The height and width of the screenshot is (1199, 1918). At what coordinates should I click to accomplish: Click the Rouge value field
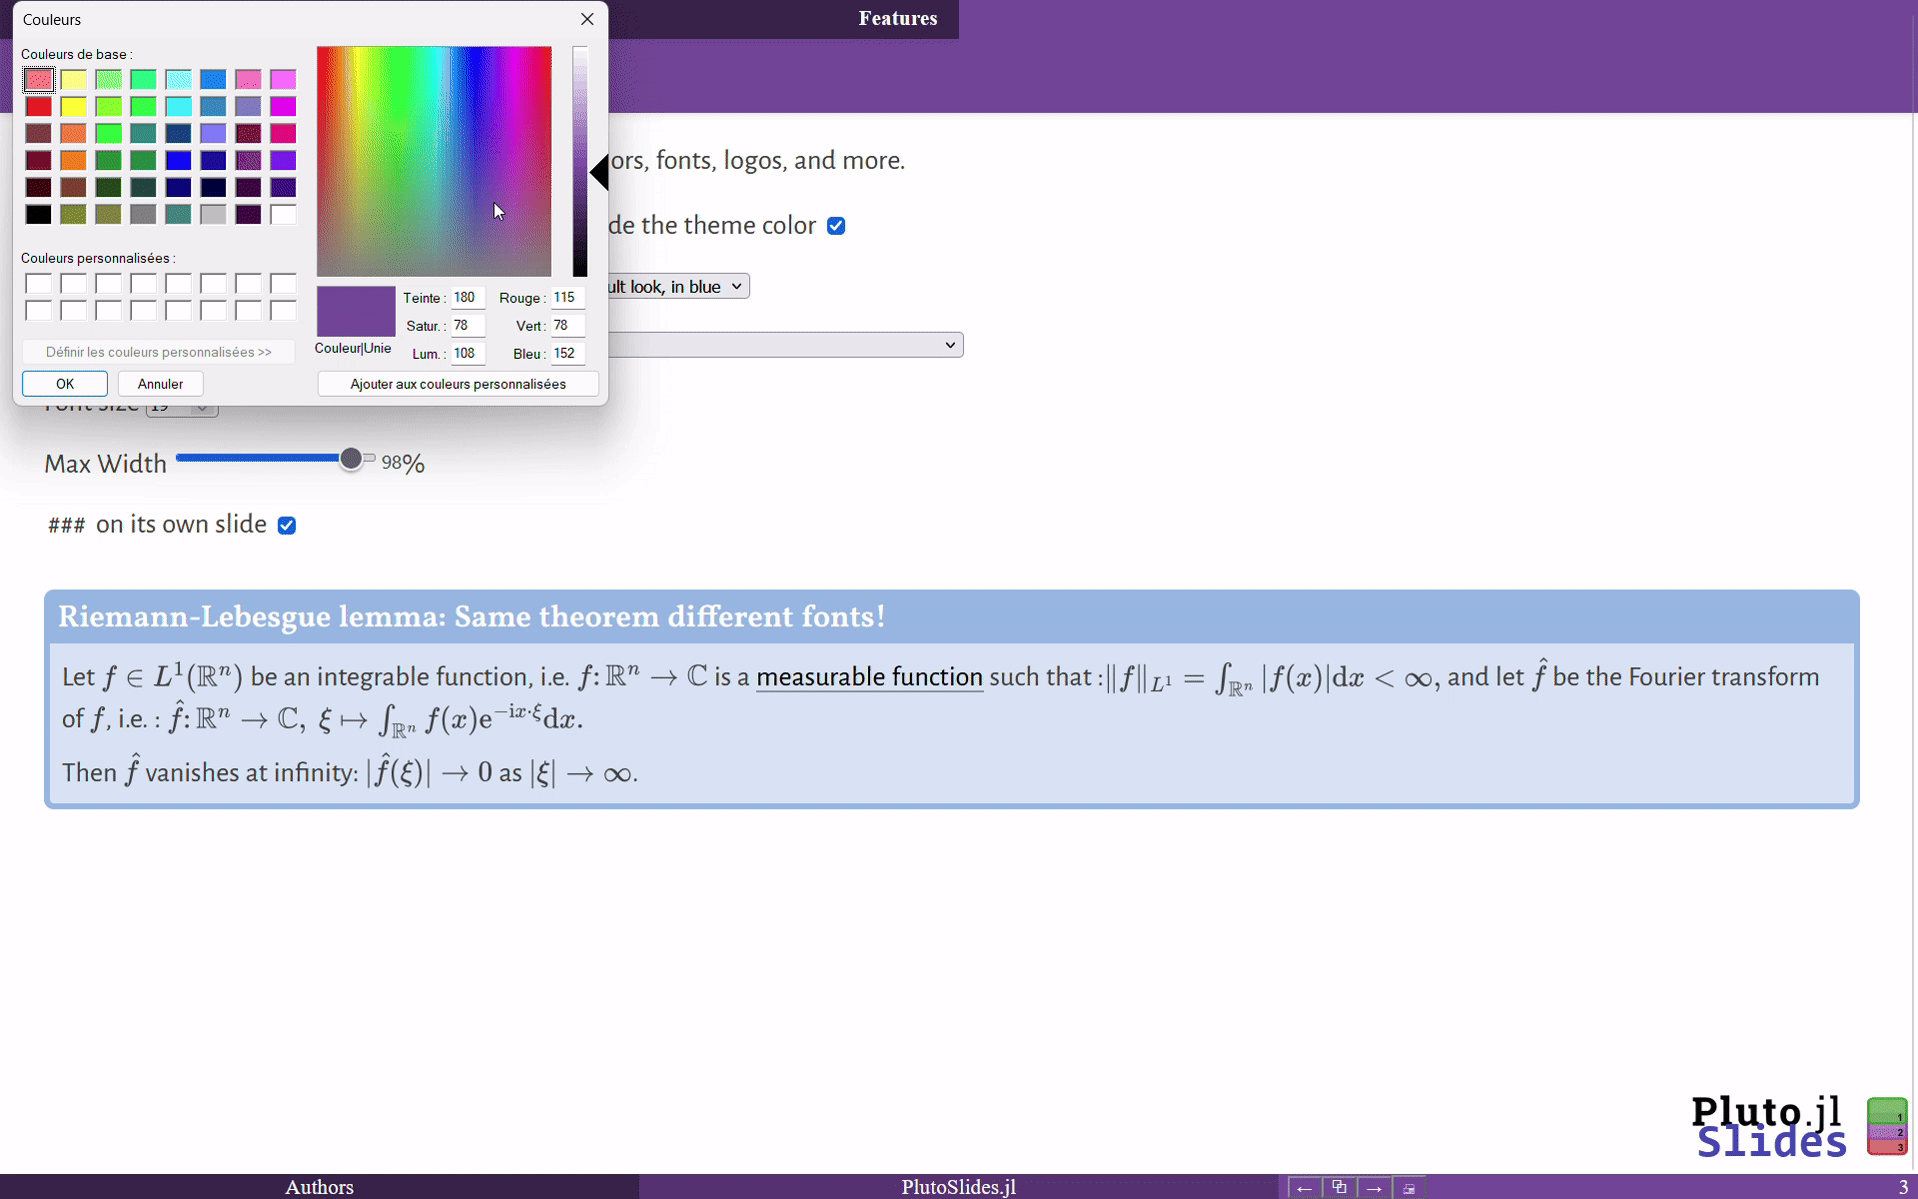coord(568,298)
